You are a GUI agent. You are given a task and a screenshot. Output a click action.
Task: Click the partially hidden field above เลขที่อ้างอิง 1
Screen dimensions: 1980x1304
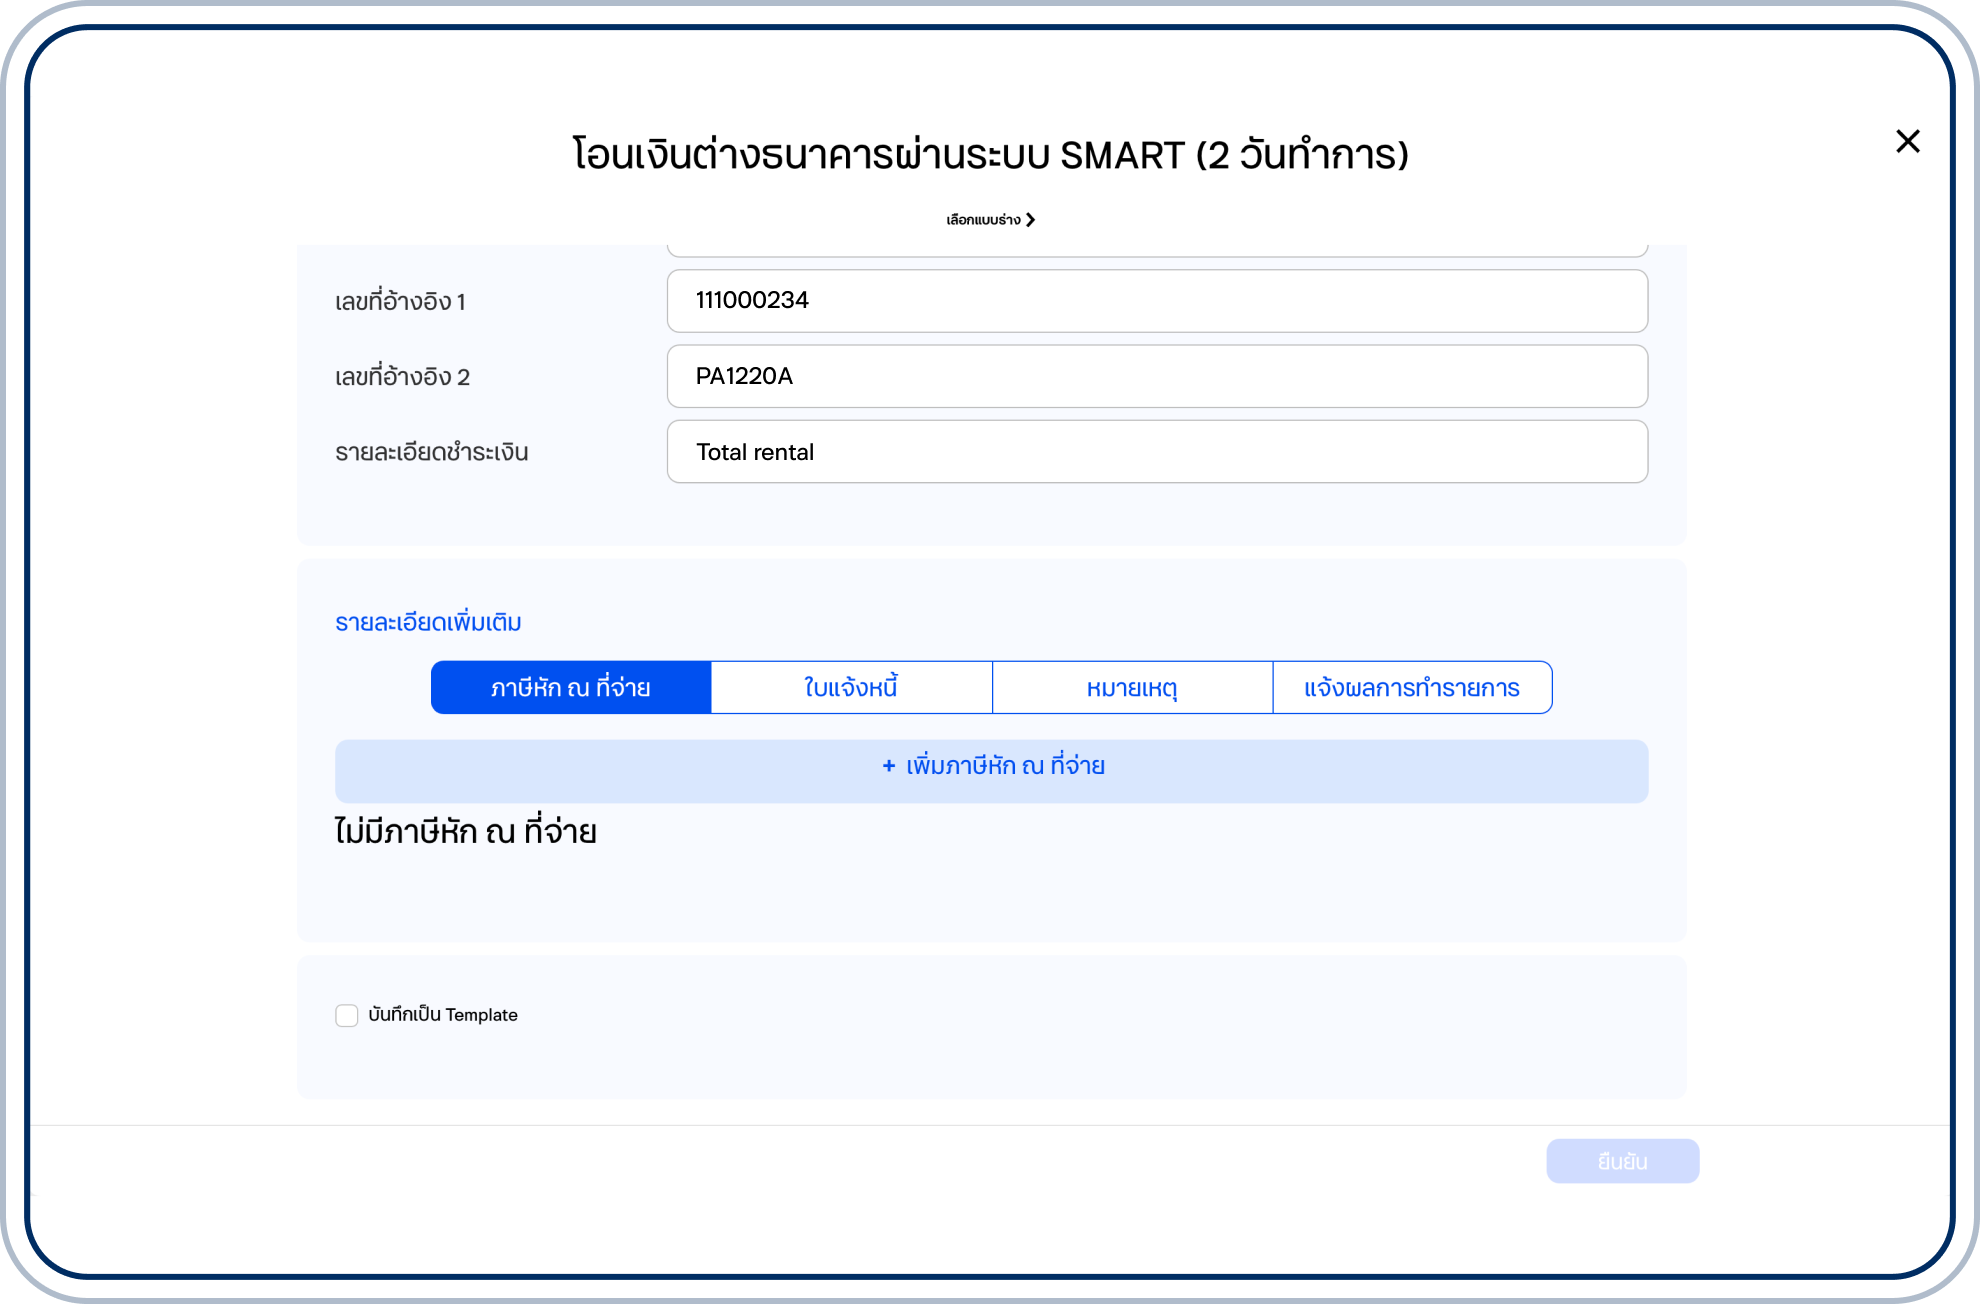(1157, 249)
